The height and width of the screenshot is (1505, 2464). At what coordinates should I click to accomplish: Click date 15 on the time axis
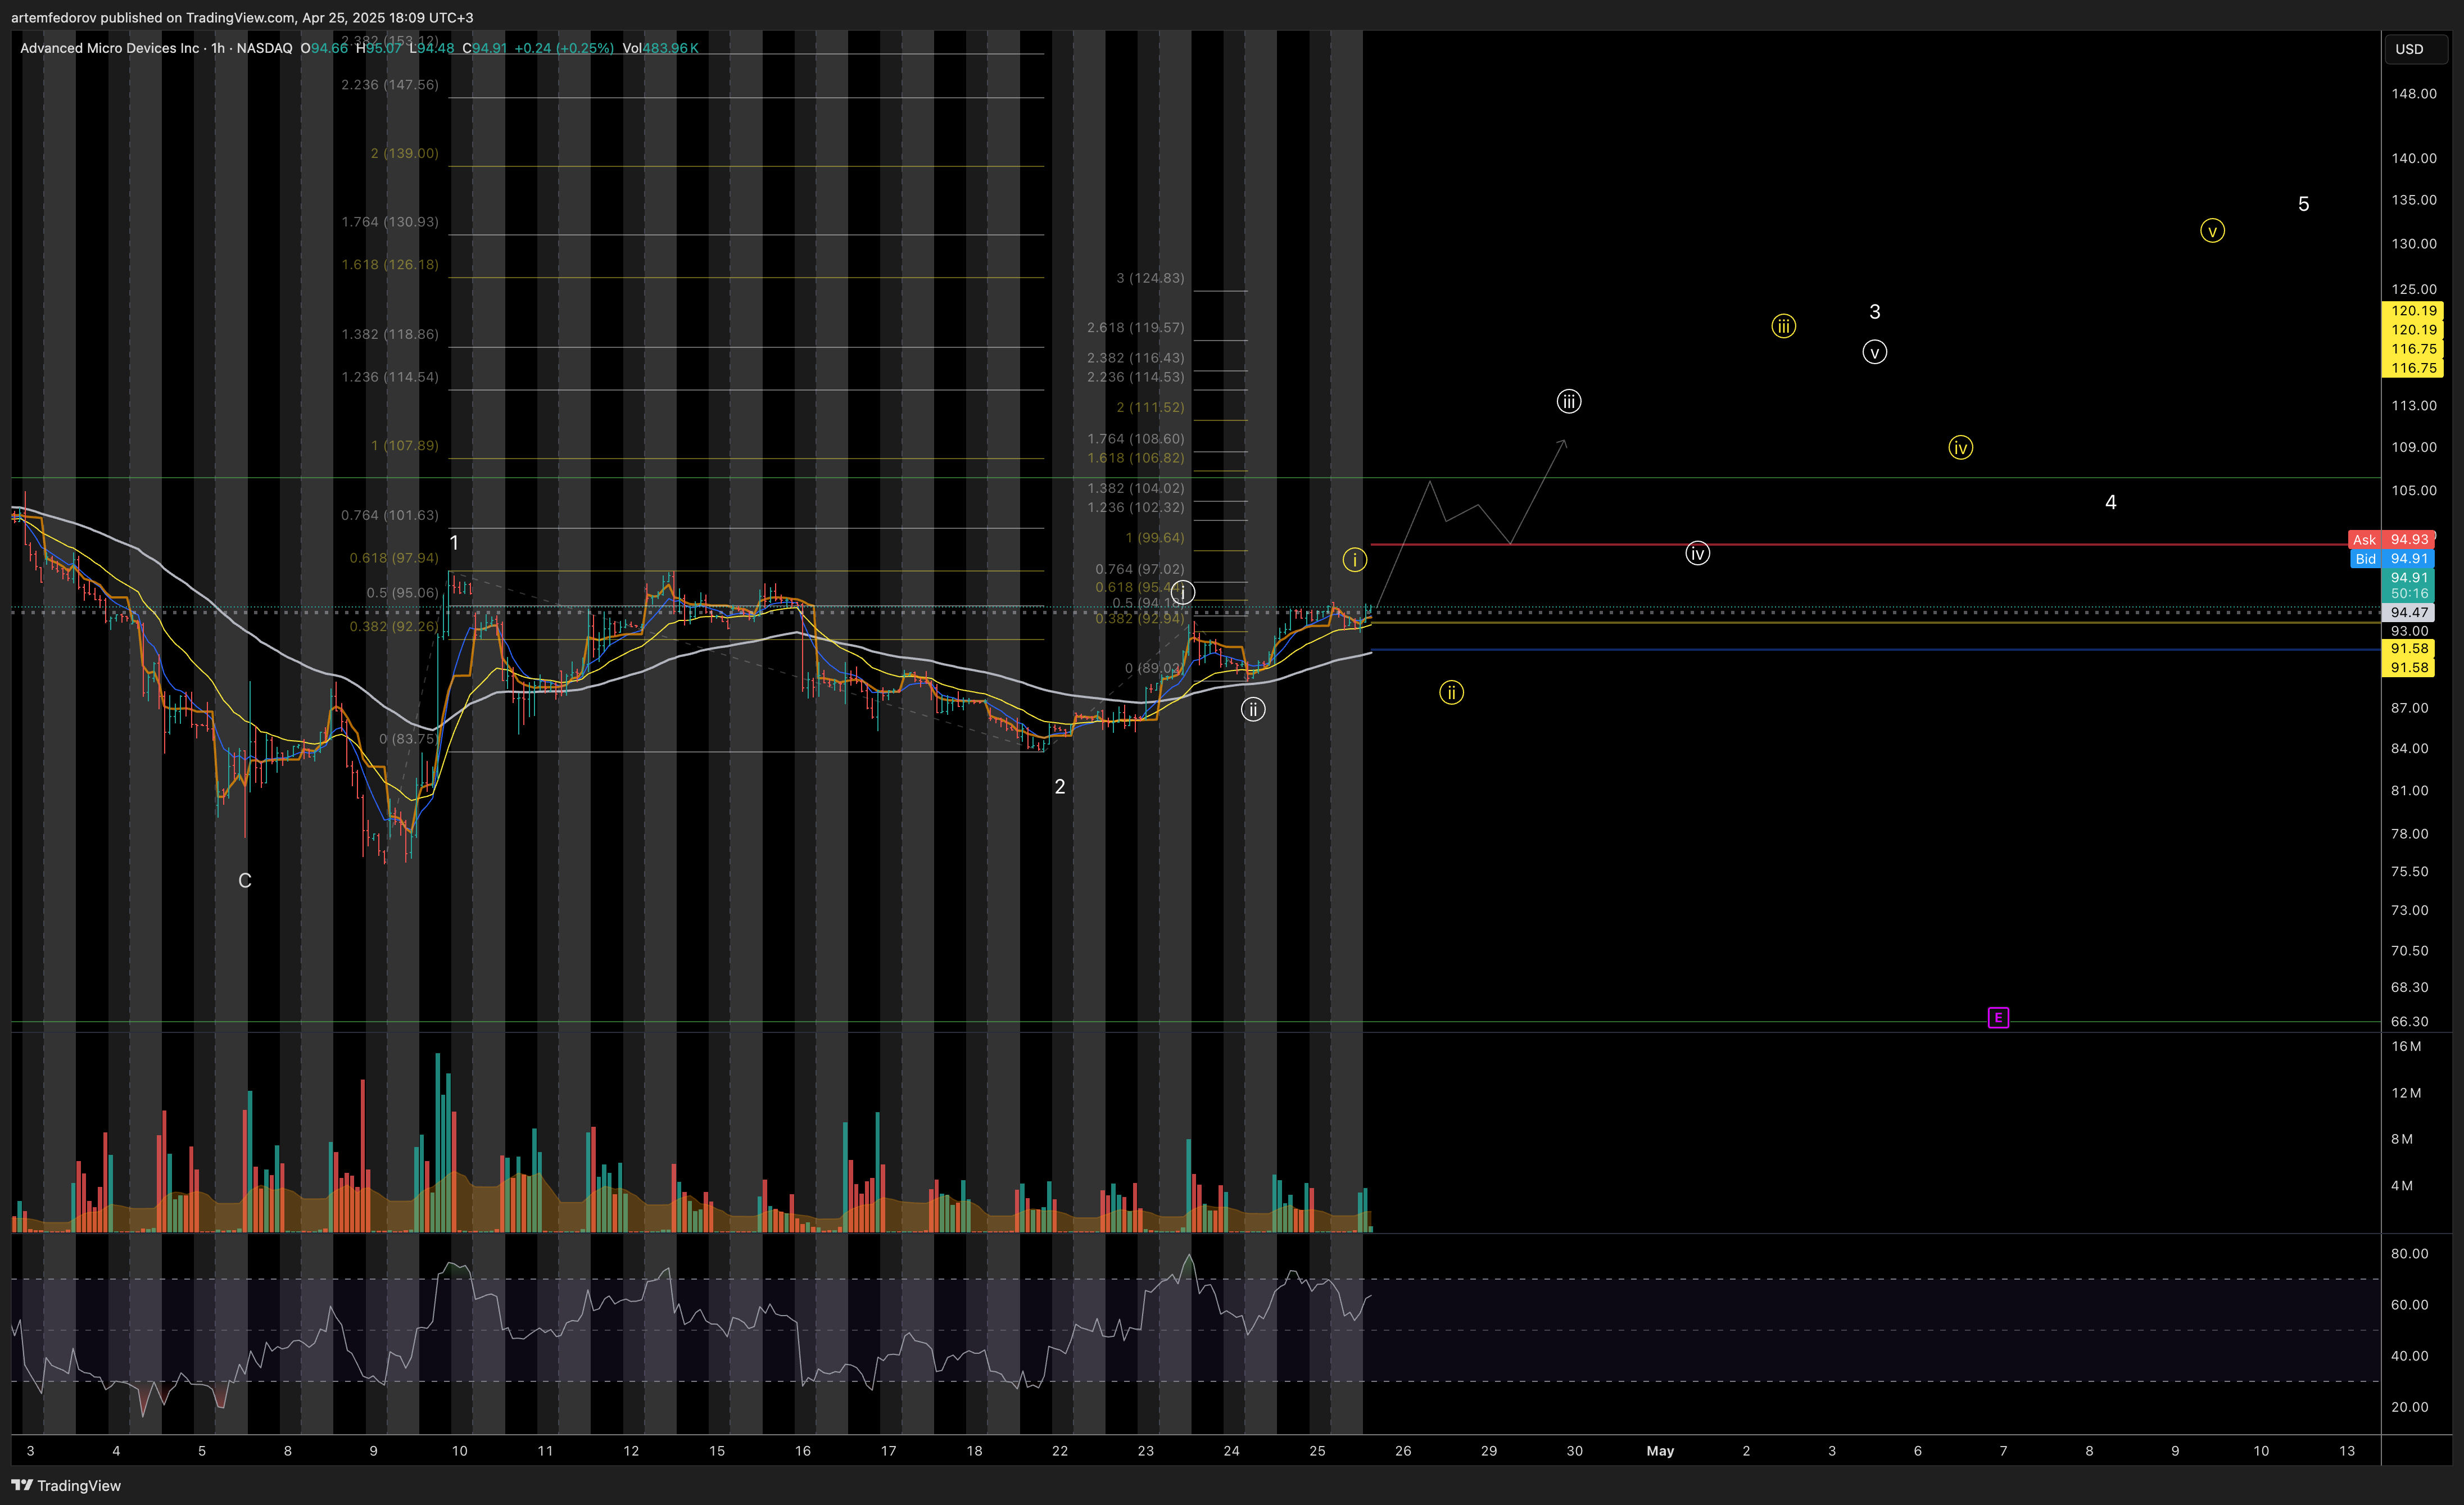click(x=717, y=1451)
